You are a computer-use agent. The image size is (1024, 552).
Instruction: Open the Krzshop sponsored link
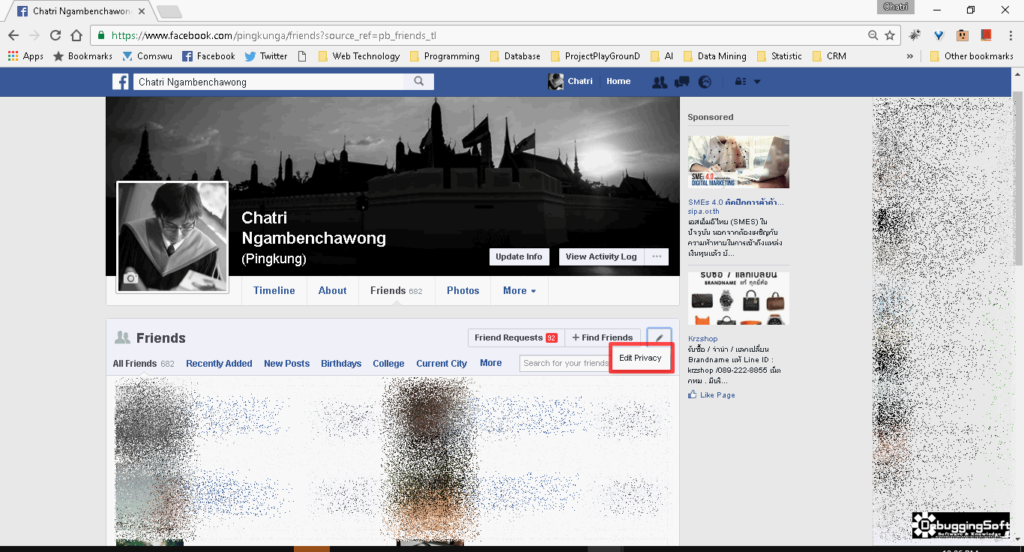click(x=703, y=338)
